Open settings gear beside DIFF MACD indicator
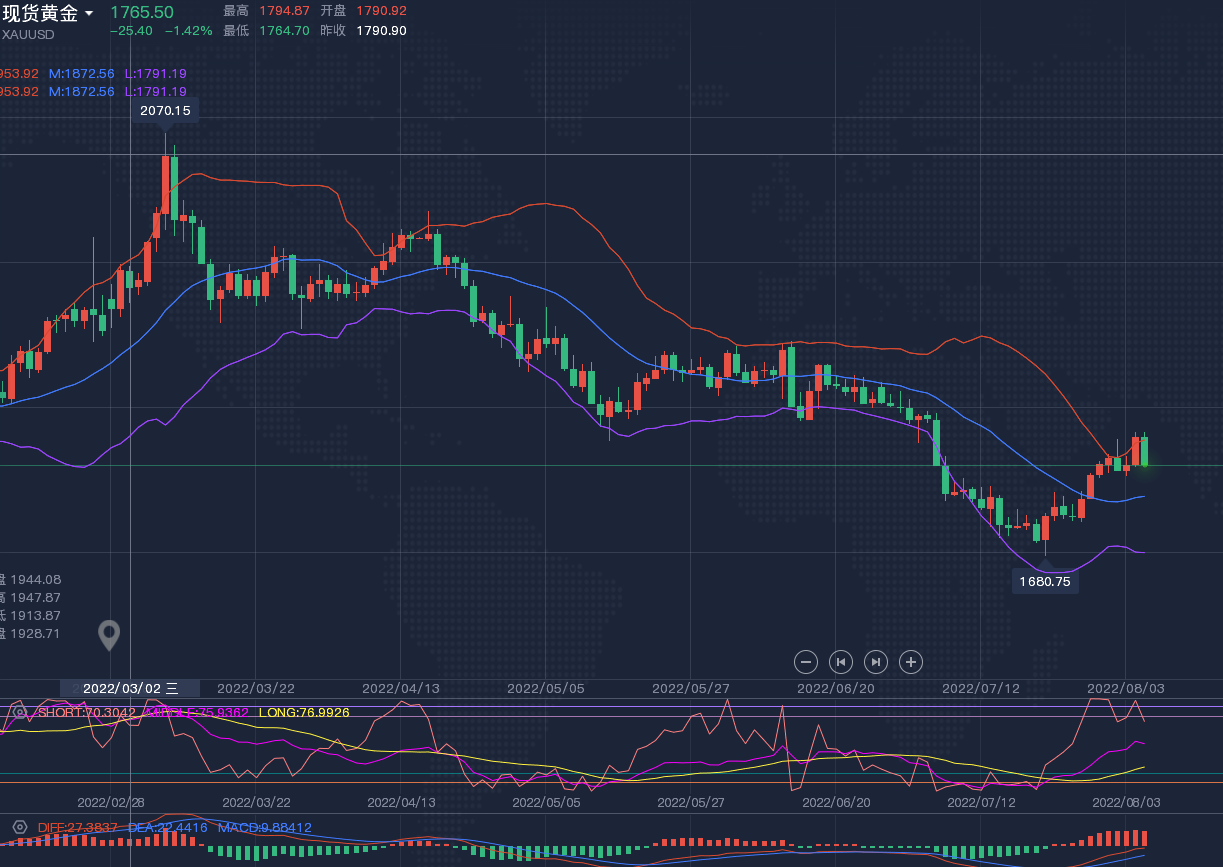Image resolution: width=1223 pixels, height=867 pixels. coord(19,827)
